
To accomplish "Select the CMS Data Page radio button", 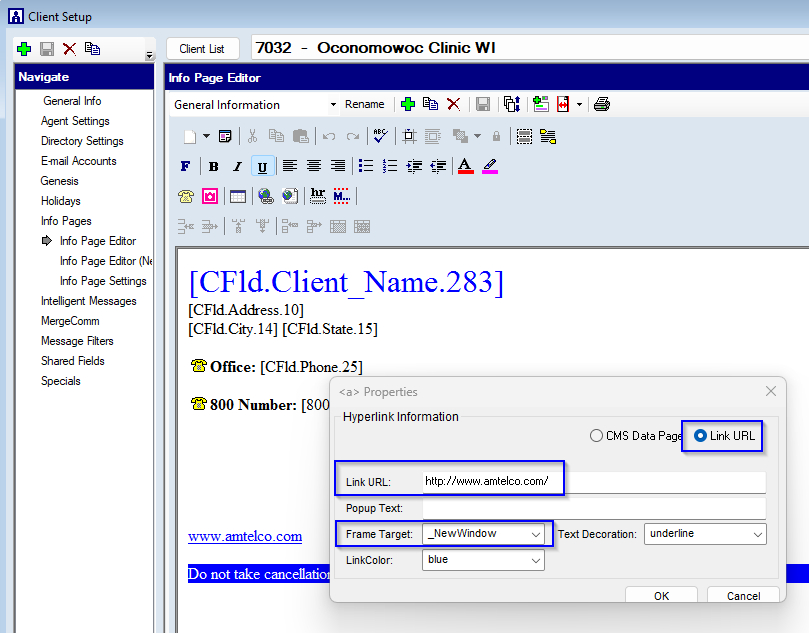I will point(597,436).
